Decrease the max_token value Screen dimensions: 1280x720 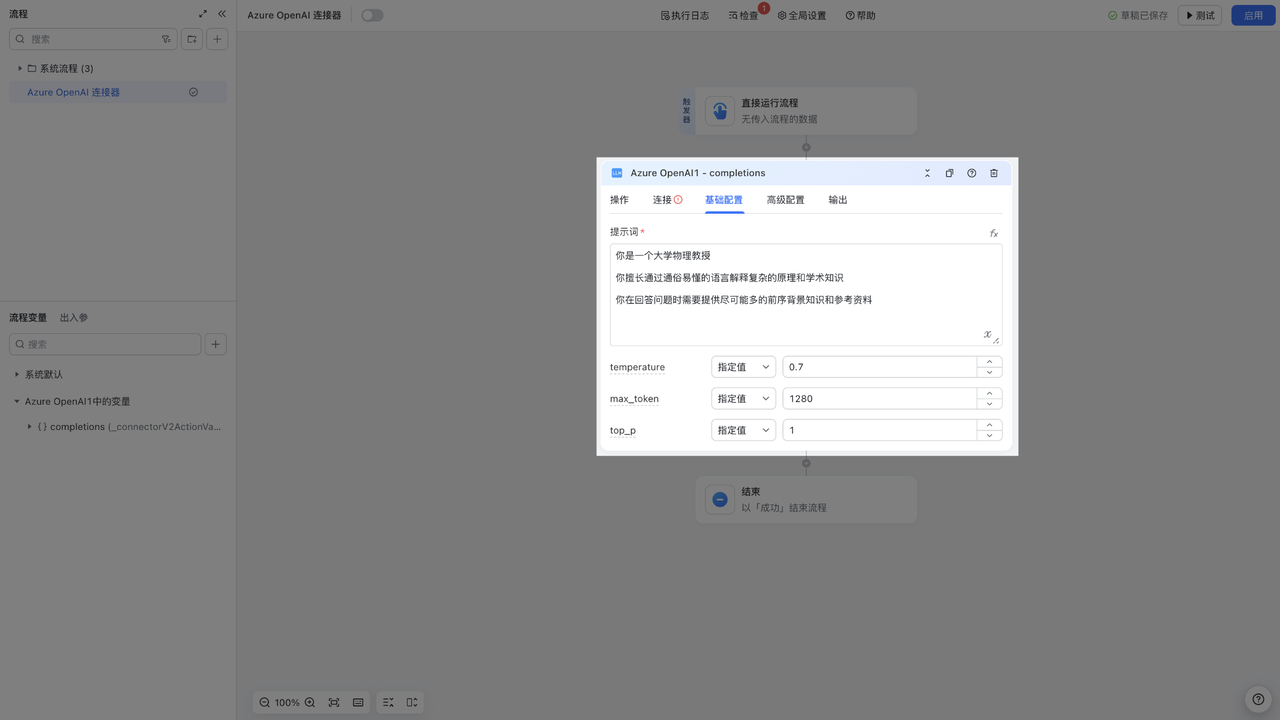[x=989, y=404]
